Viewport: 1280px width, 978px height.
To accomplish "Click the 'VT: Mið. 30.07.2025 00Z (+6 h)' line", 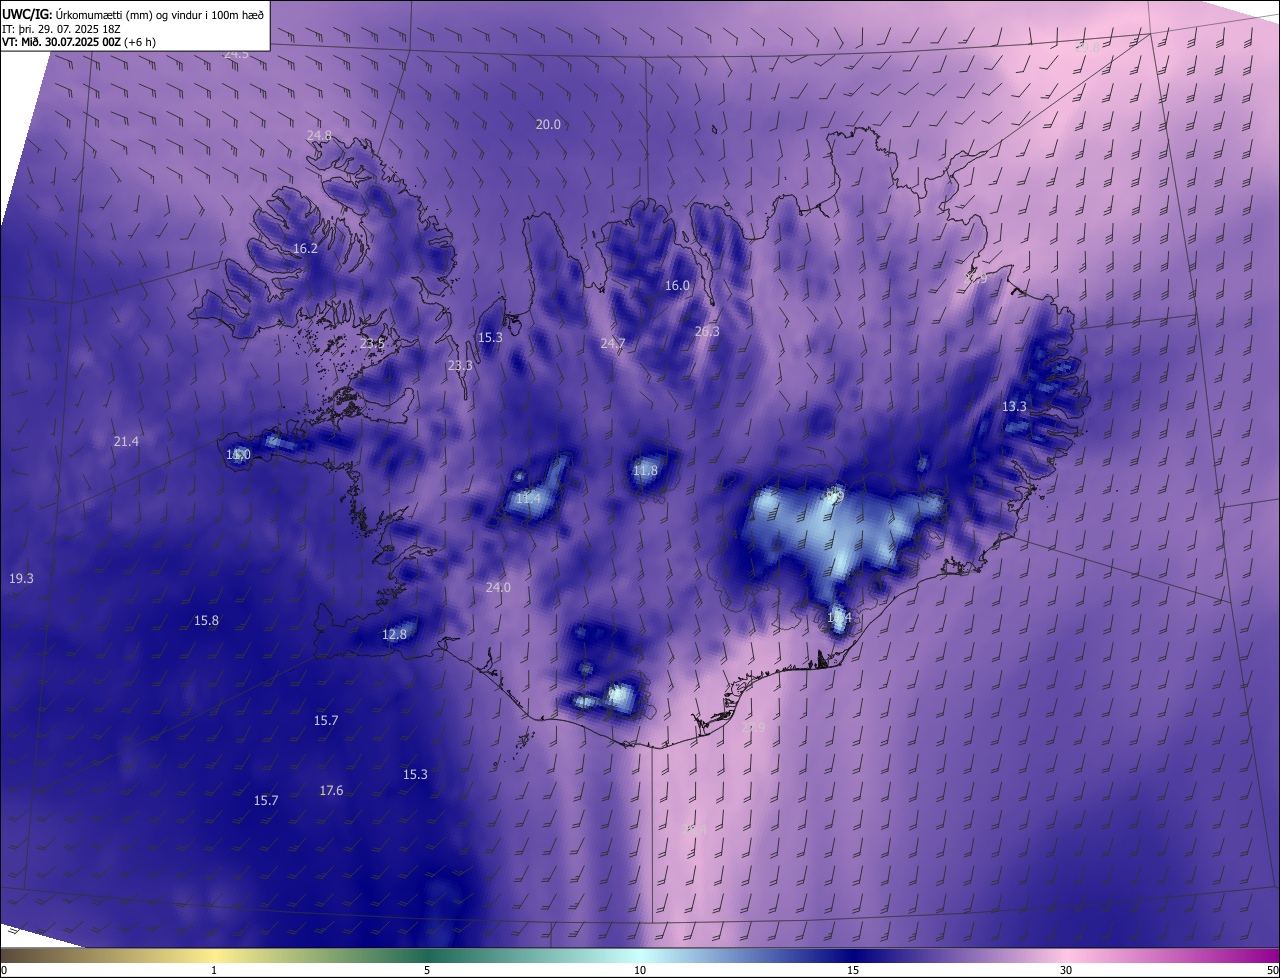I will 79,42.
